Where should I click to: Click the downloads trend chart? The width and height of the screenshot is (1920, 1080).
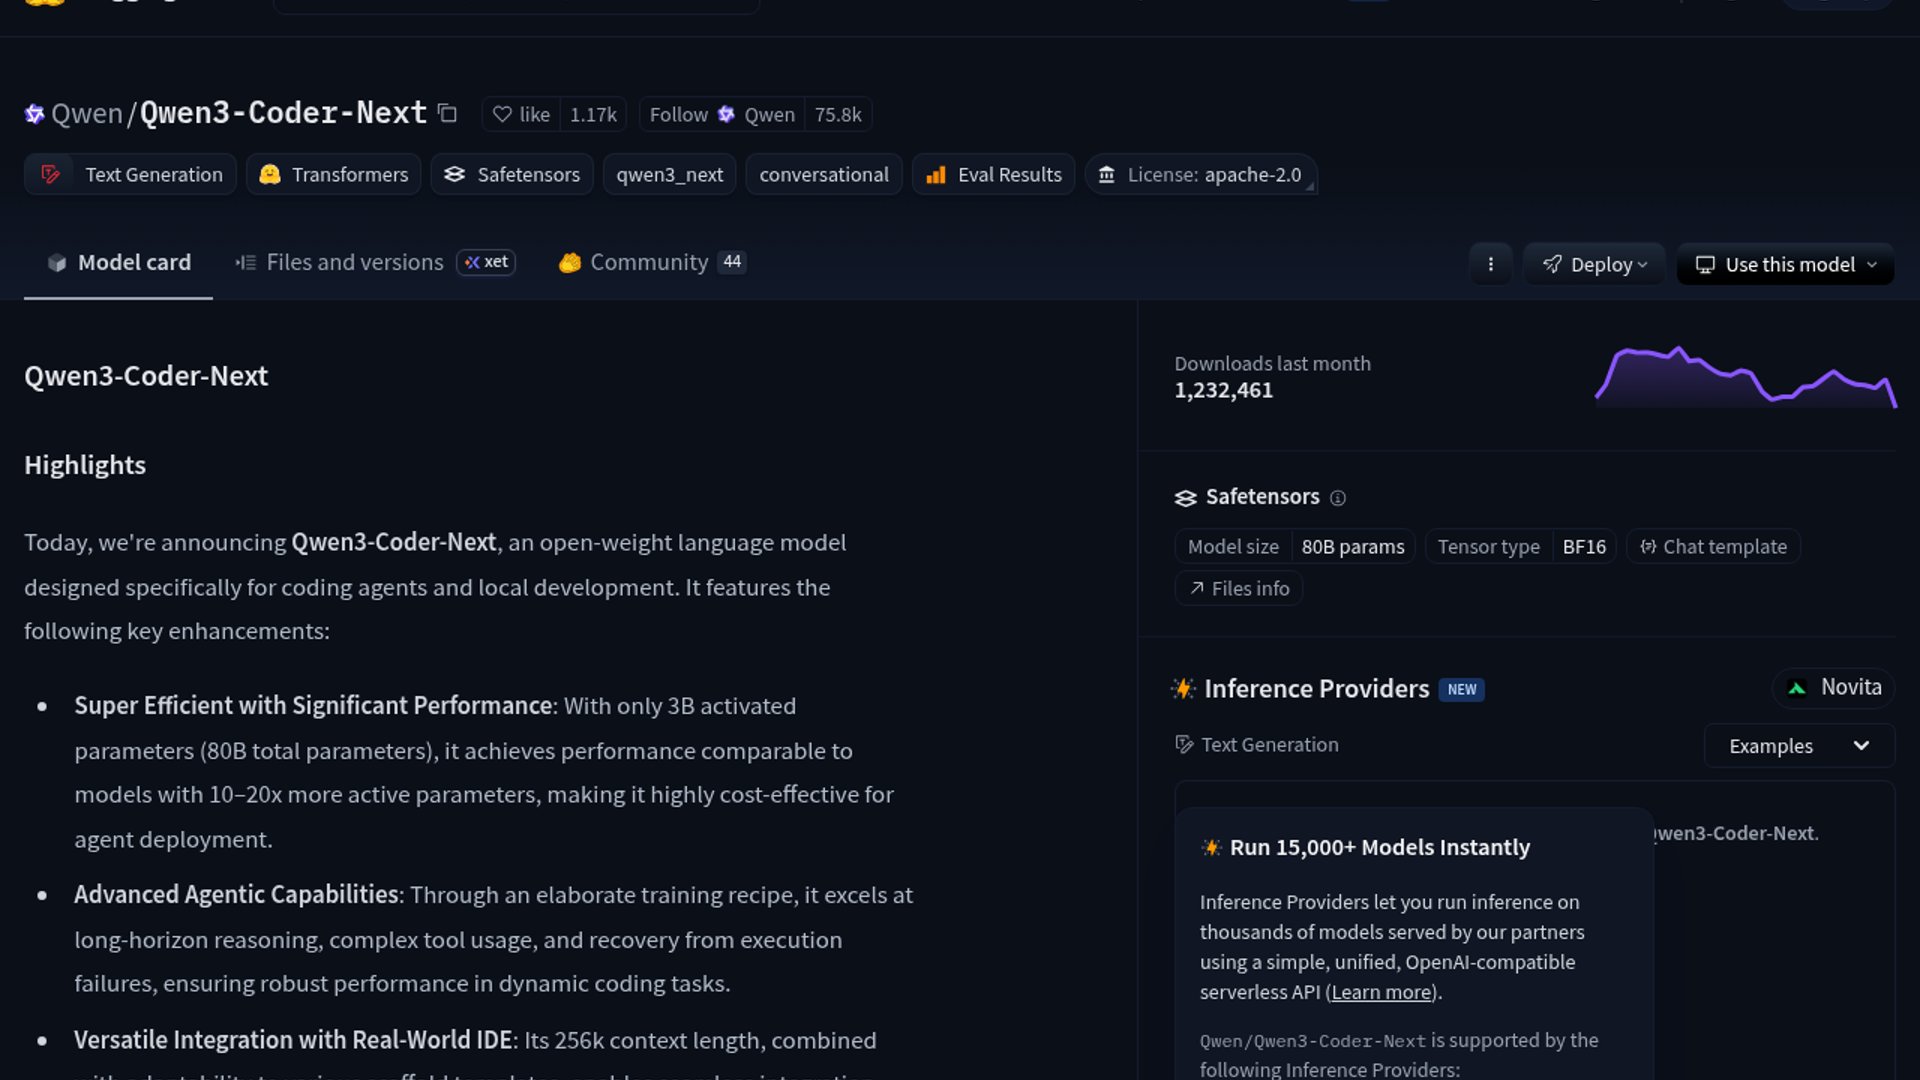[x=1745, y=378]
